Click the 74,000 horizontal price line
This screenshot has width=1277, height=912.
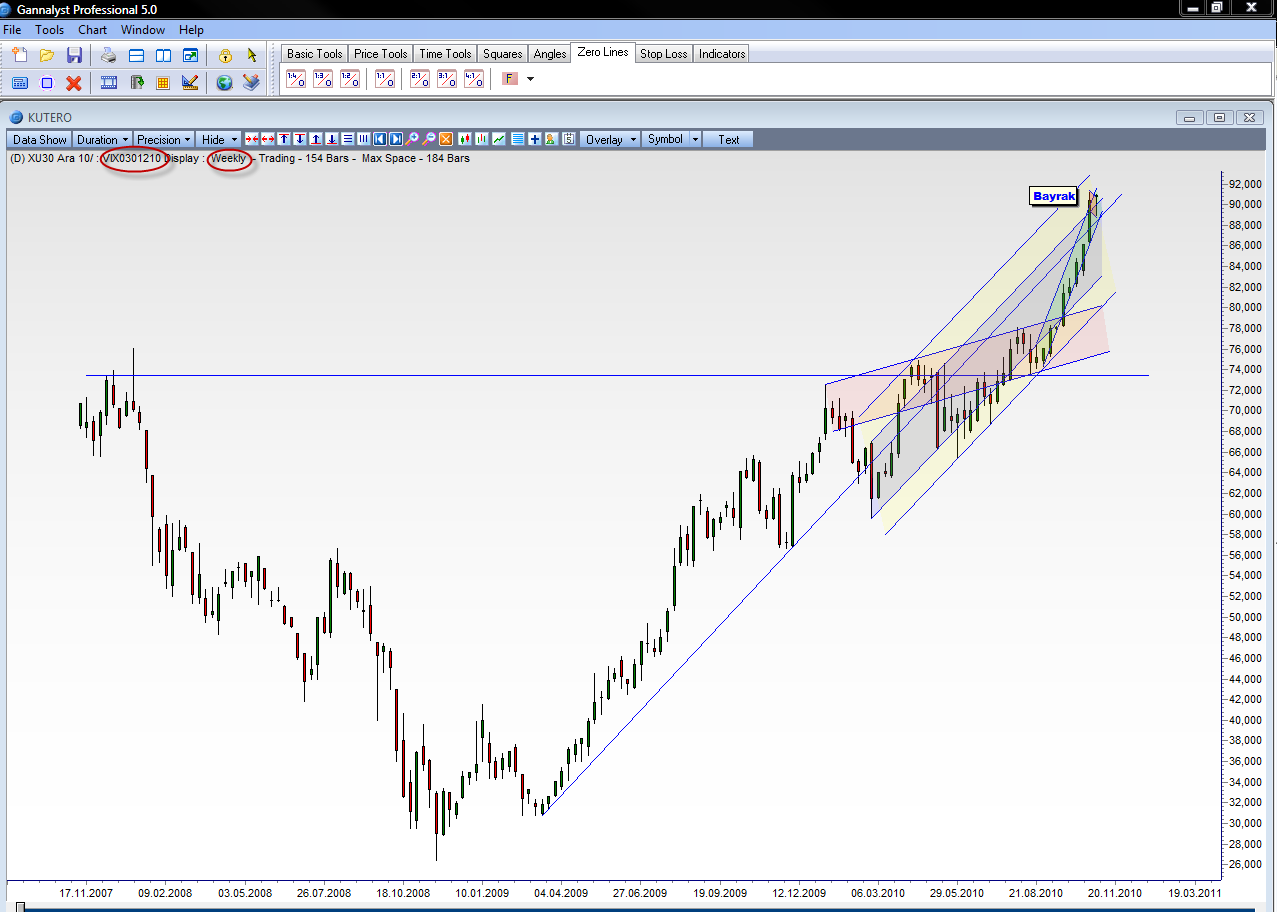[617, 375]
